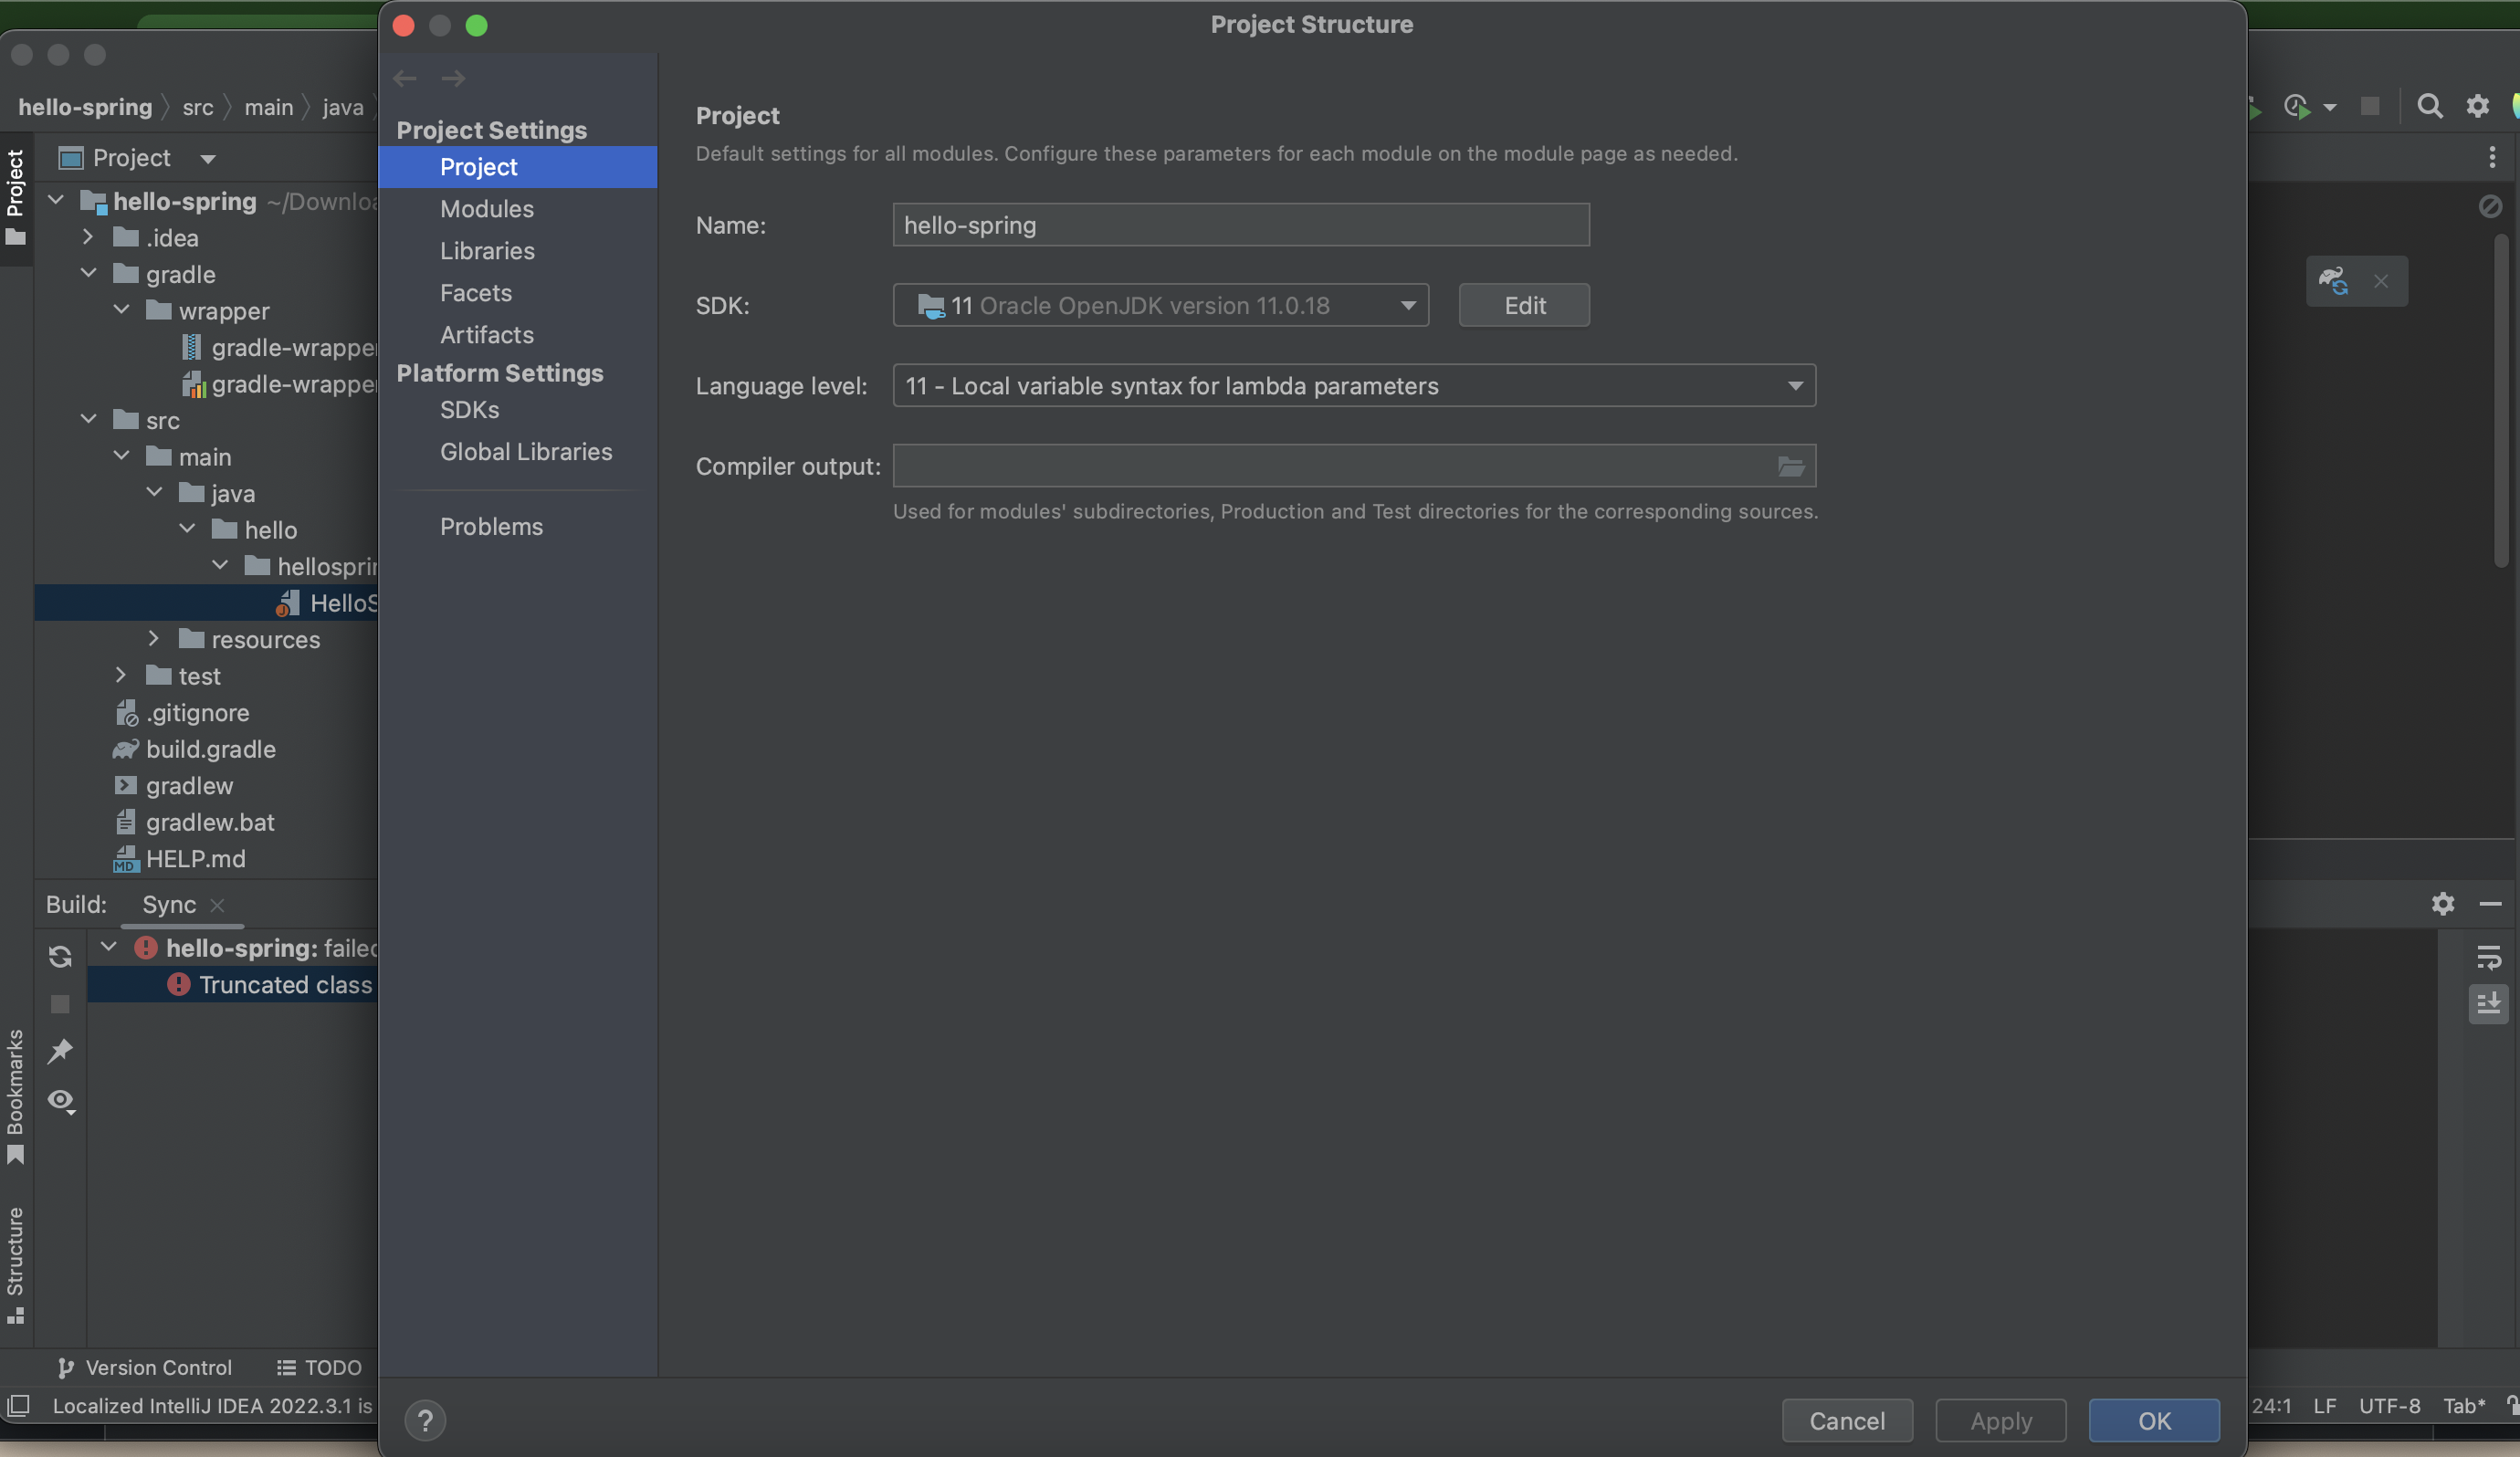Open the Sync build tab

168,904
